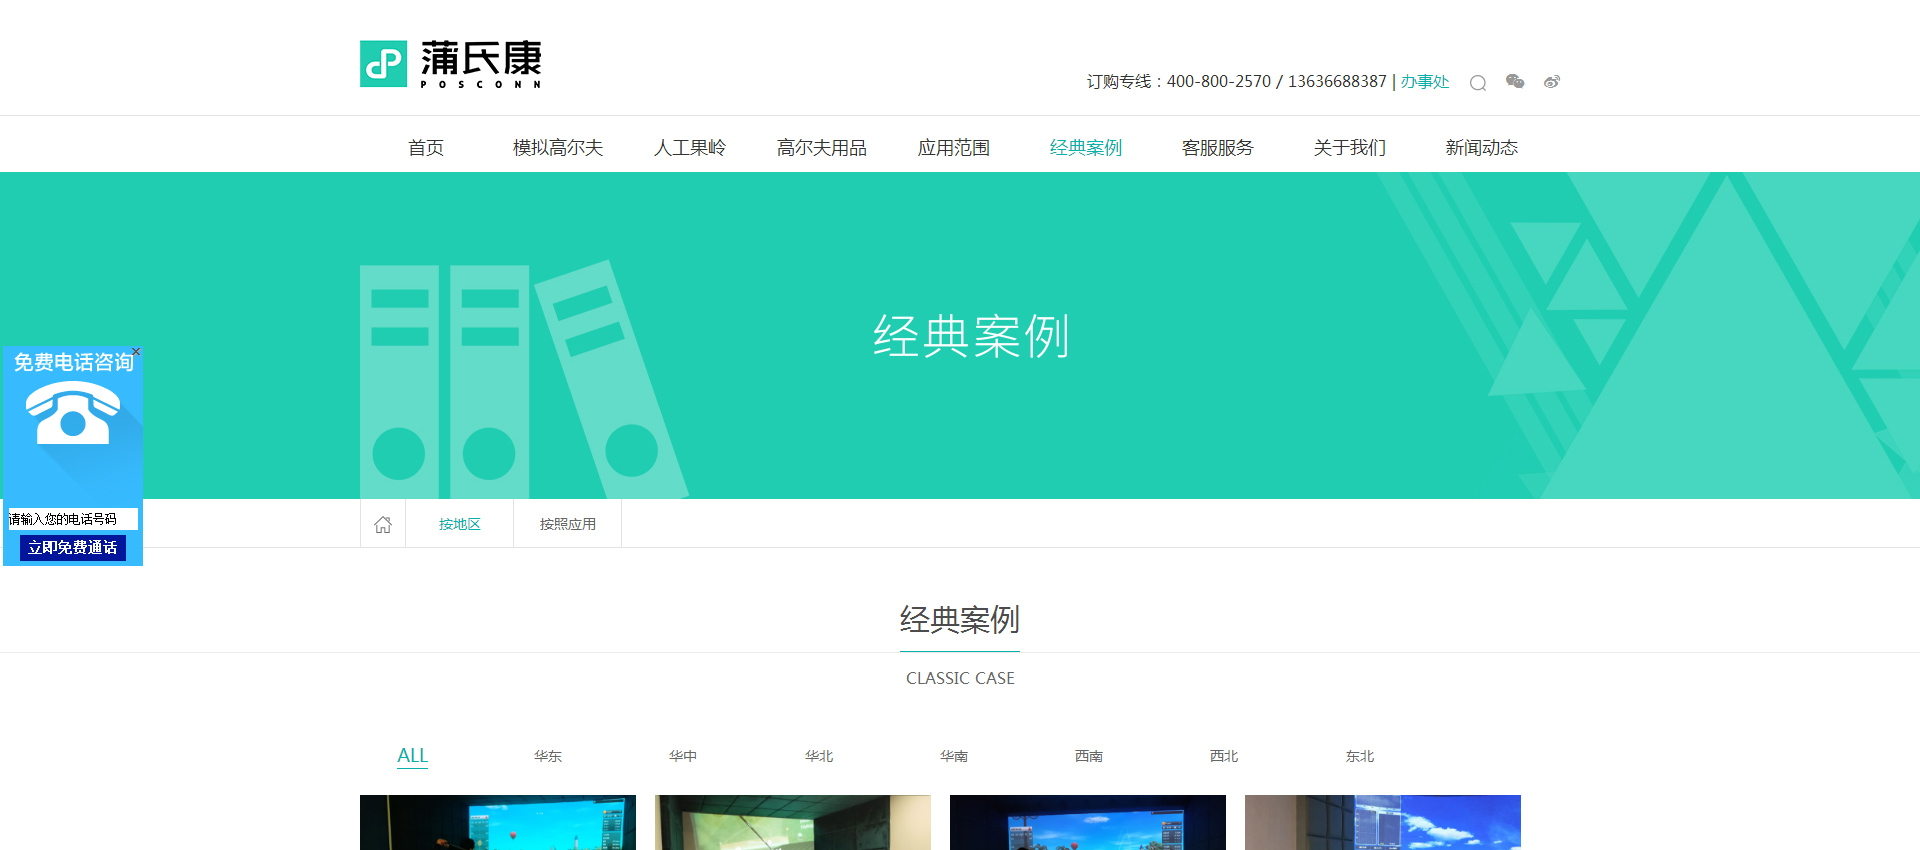Click the home icon in breadcrumb bar
The height and width of the screenshot is (850, 1920).
(383, 524)
